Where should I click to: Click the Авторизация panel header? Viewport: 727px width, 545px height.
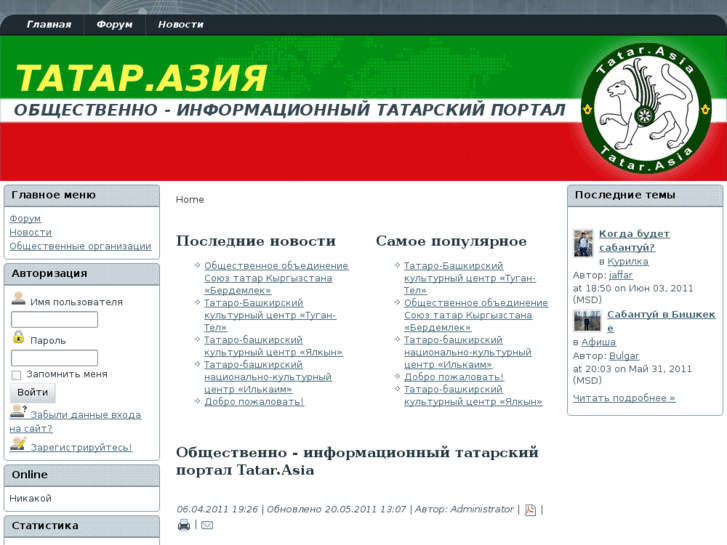[82, 274]
